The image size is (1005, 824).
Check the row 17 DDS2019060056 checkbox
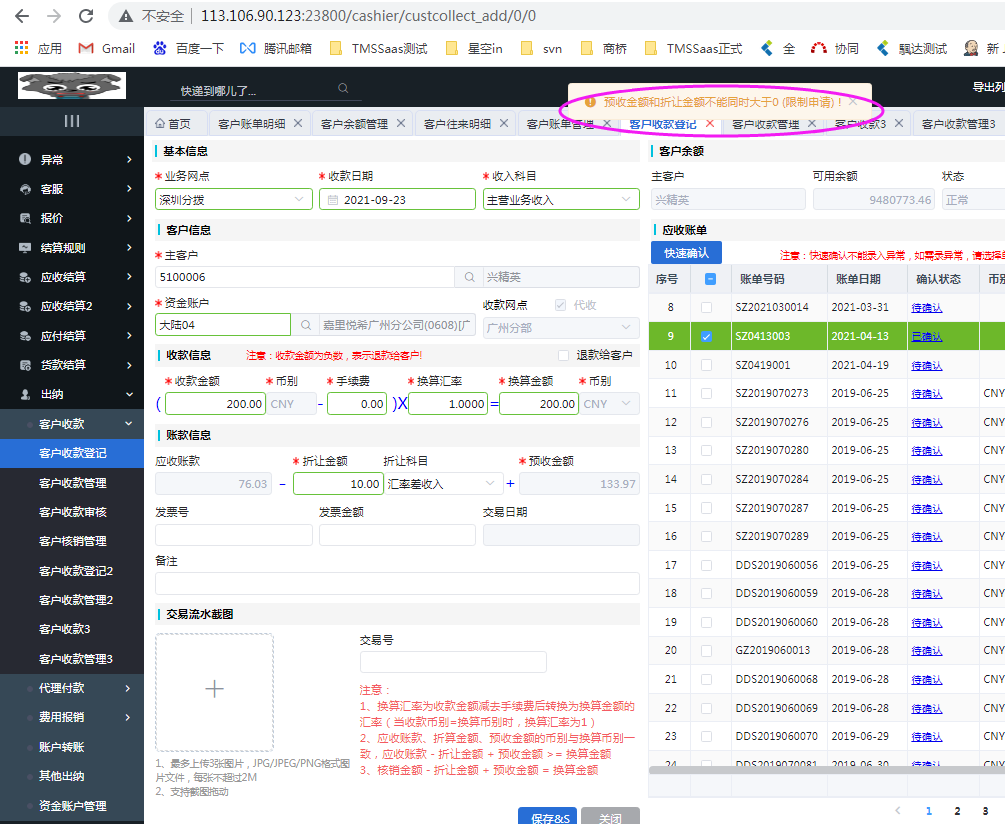click(x=706, y=565)
